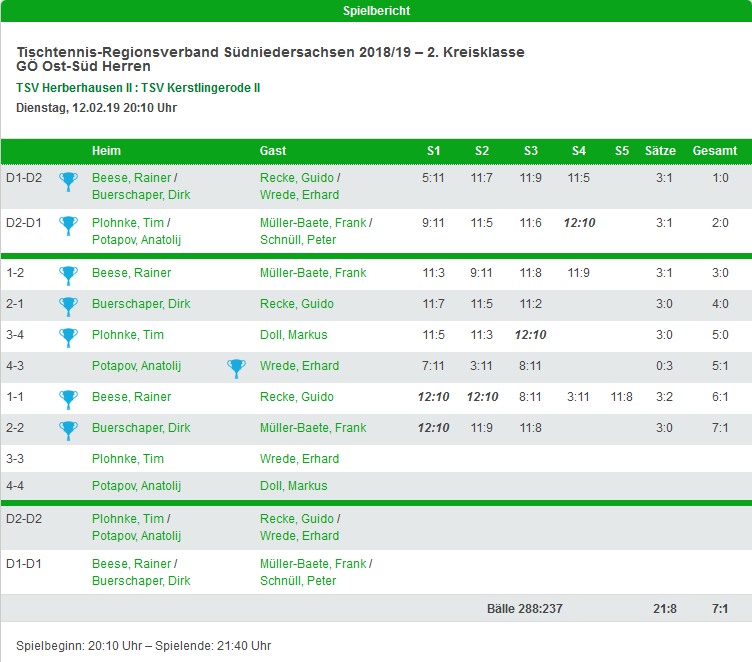Open Doll, Markus in the 4-4 row
The image size is (752, 662).
tap(294, 486)
